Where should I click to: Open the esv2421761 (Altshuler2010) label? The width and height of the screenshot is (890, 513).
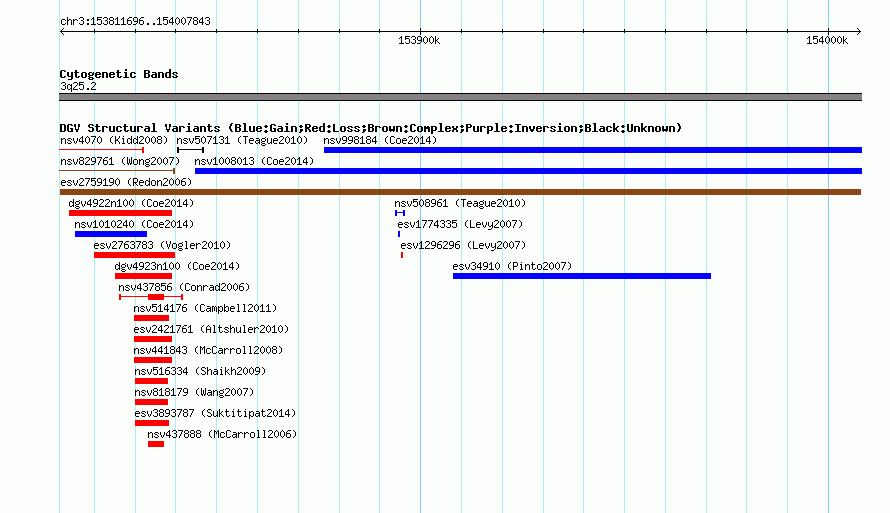point(211,329)
